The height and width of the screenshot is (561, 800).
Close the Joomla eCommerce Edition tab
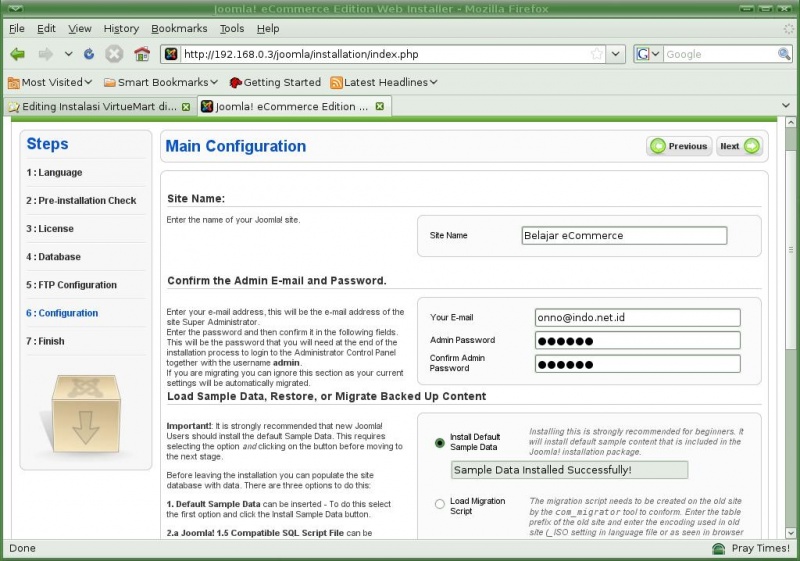click(379, 106)
